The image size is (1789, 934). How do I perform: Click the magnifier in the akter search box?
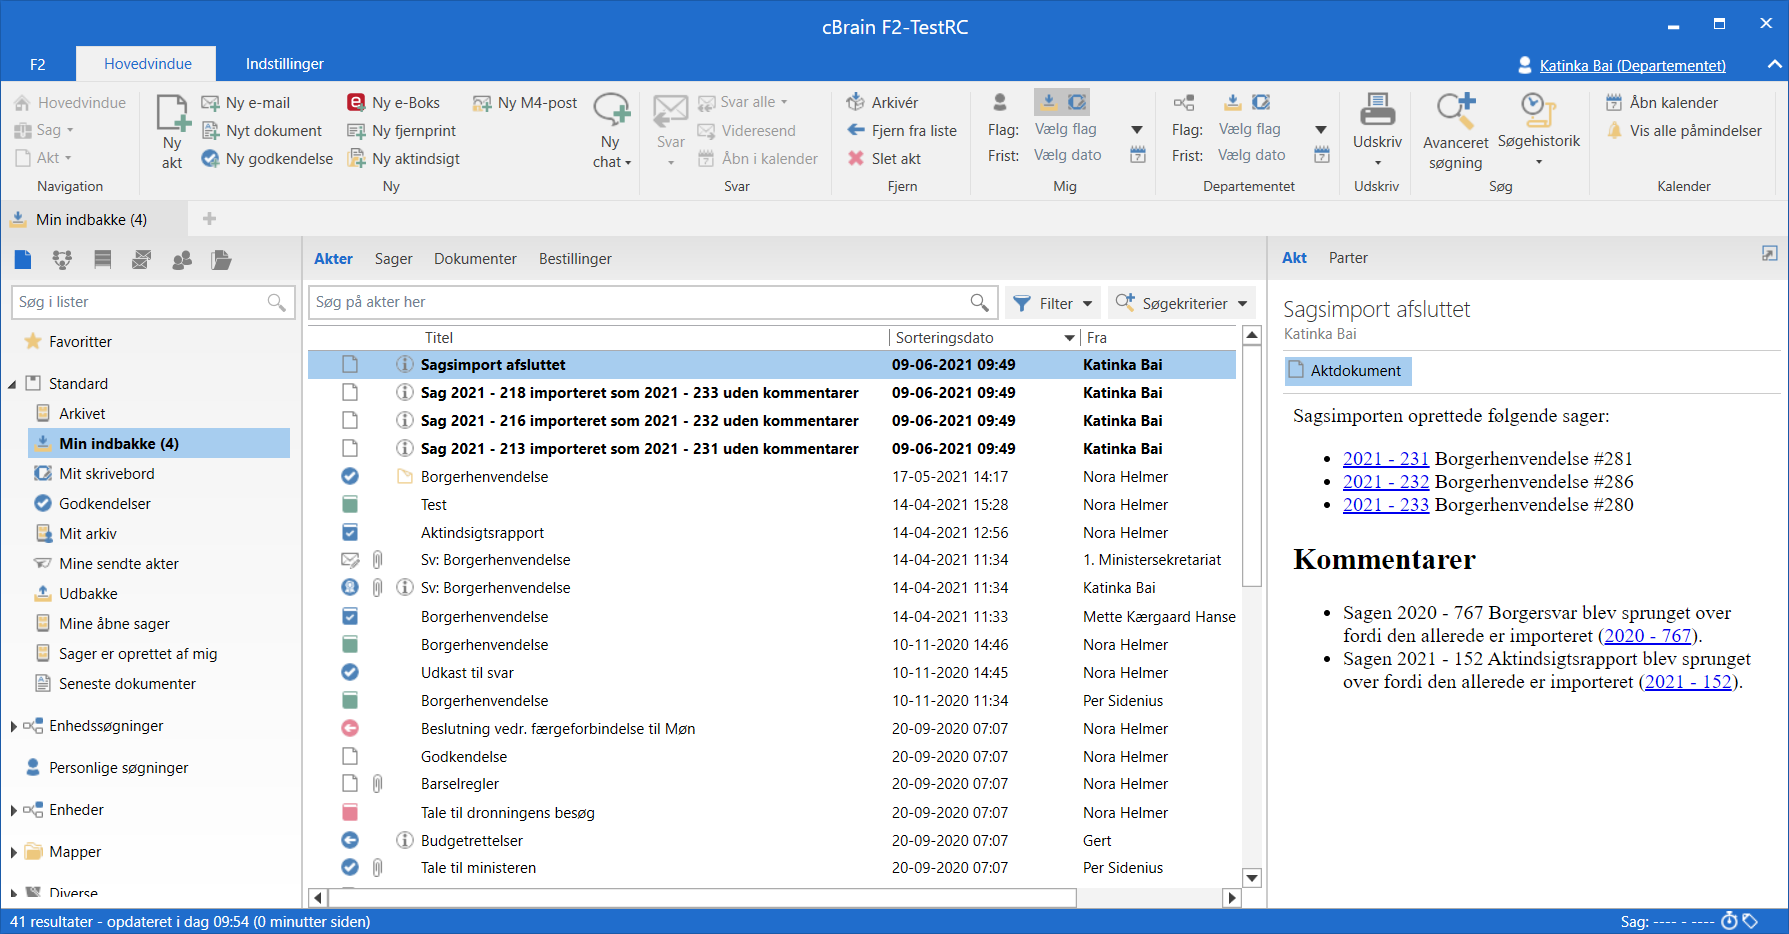point(979,302)
